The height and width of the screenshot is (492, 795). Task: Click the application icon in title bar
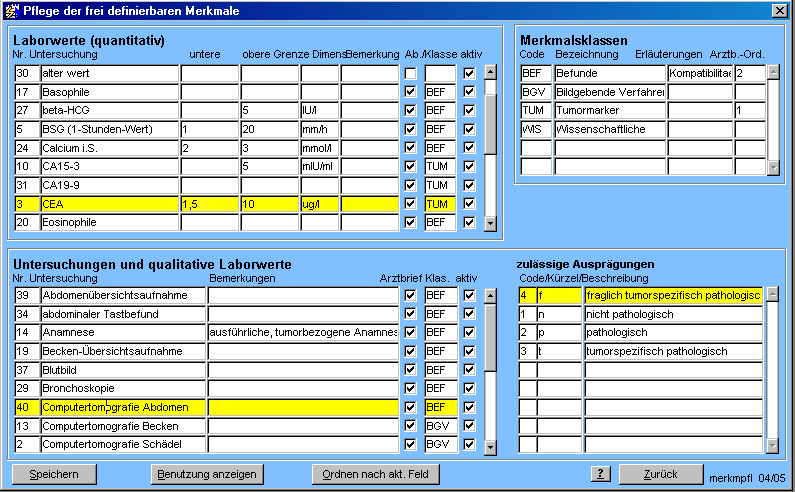10,10
